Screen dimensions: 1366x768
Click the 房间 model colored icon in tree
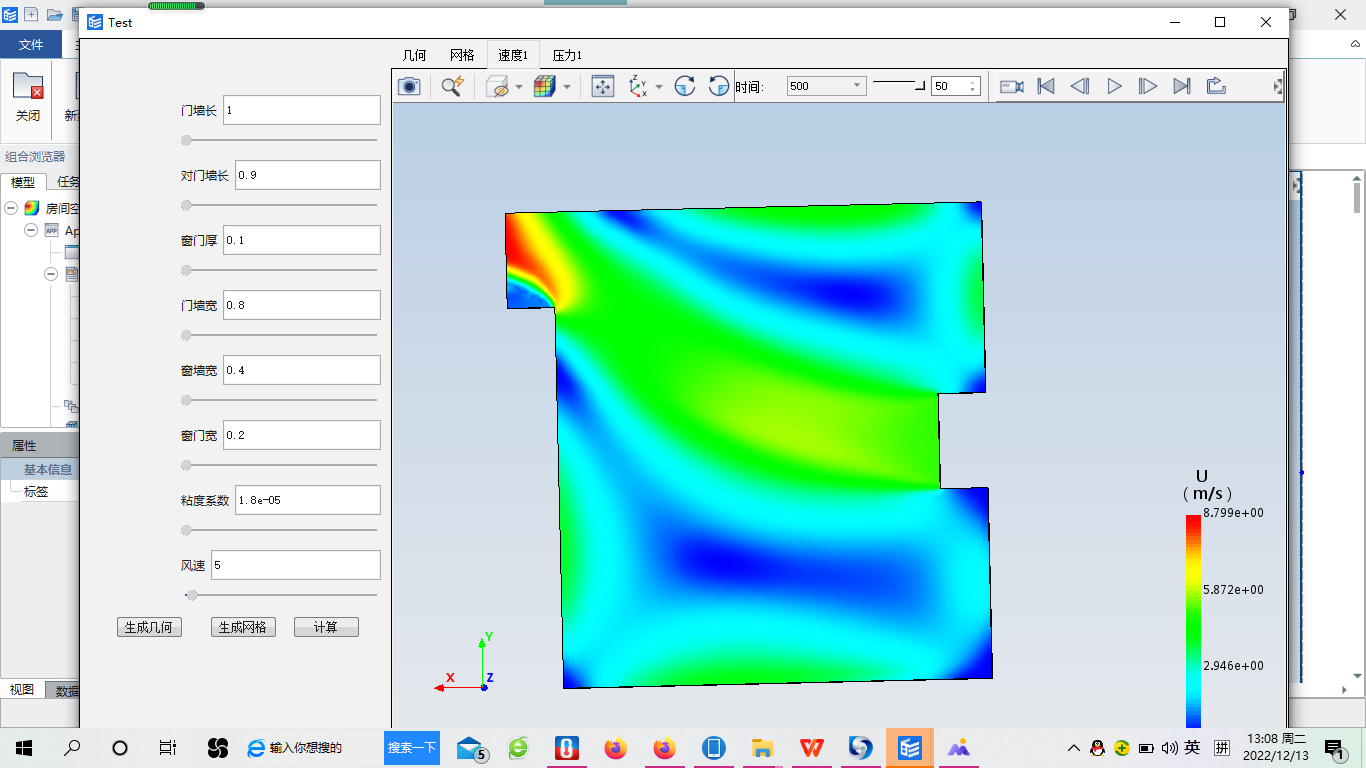pos(32,208)
